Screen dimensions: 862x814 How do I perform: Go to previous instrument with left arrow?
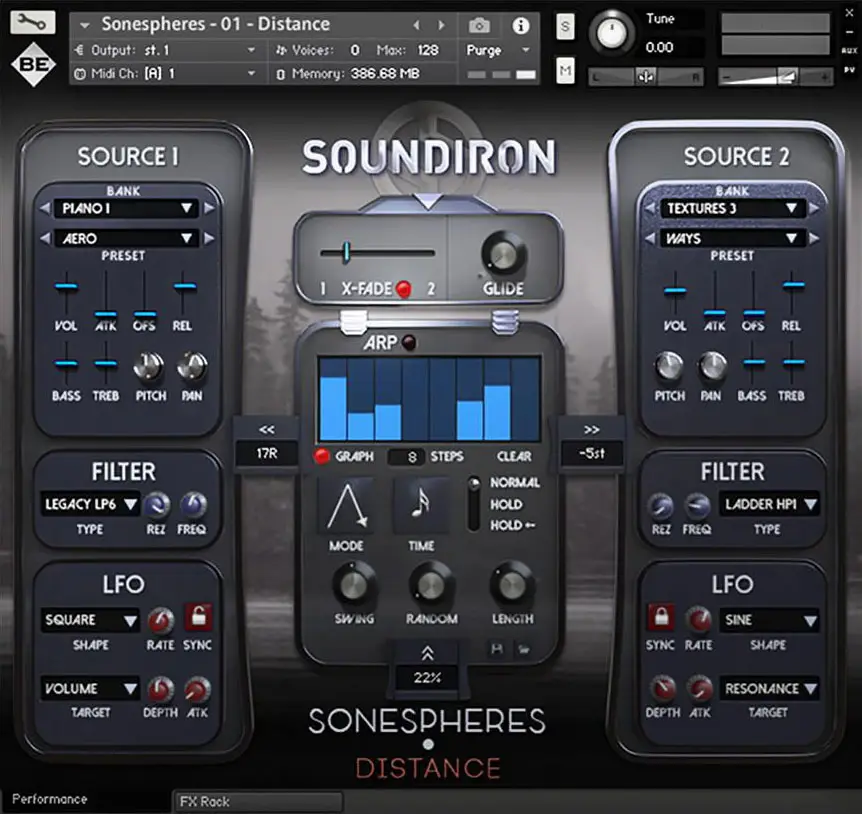(416, 25)
